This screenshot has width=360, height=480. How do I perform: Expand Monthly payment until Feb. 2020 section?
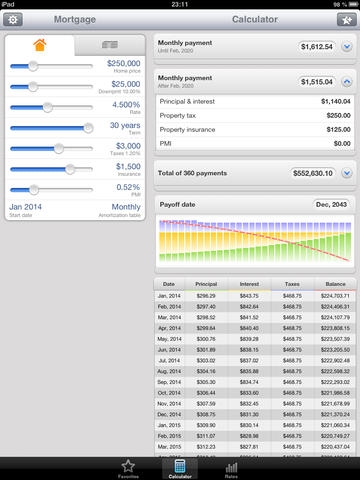(x=347, y=47)
